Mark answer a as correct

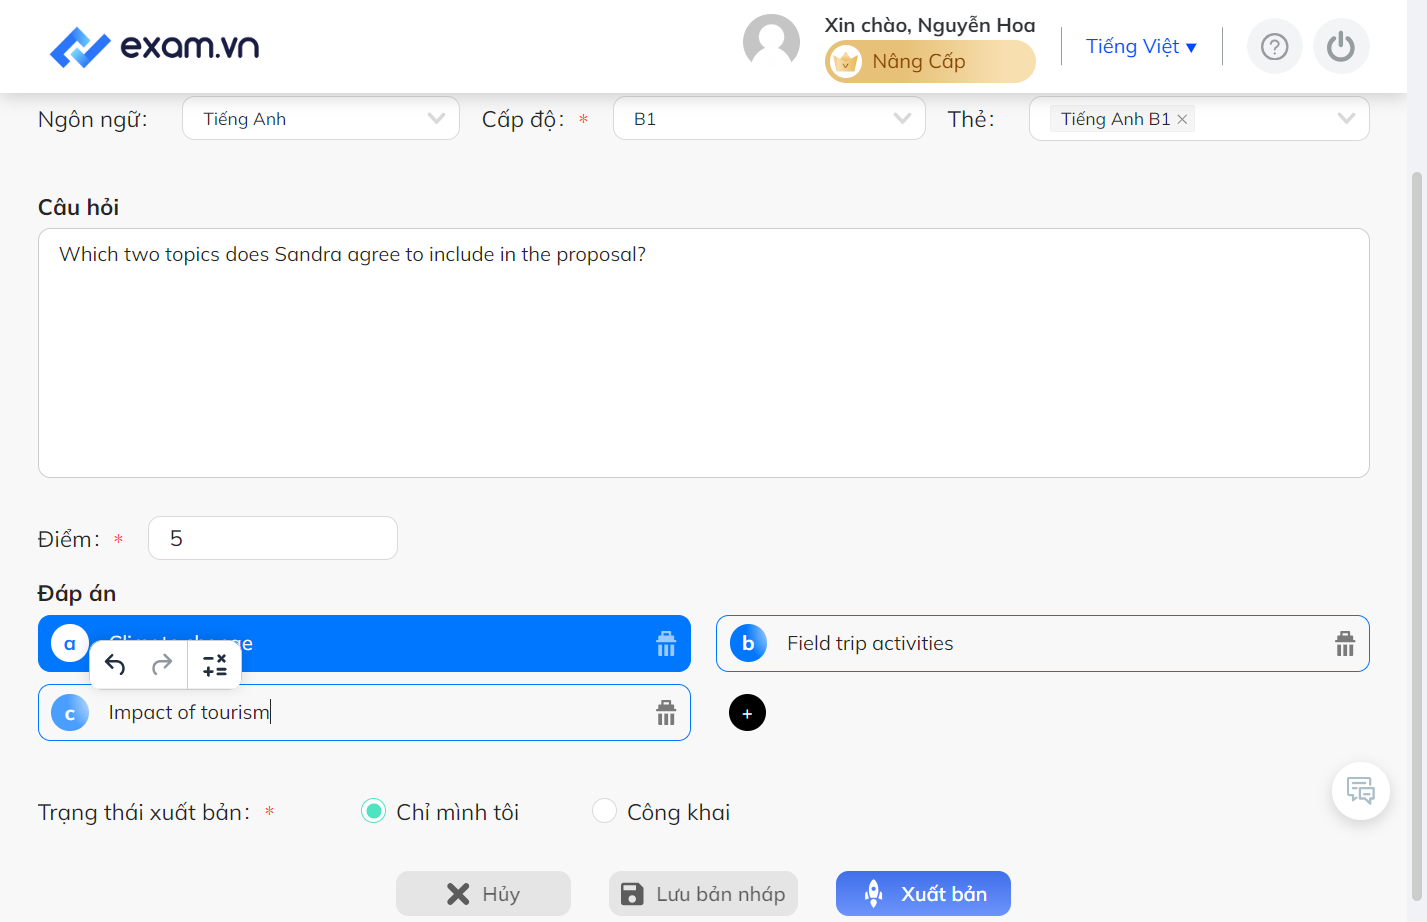[x=70, y=644]
